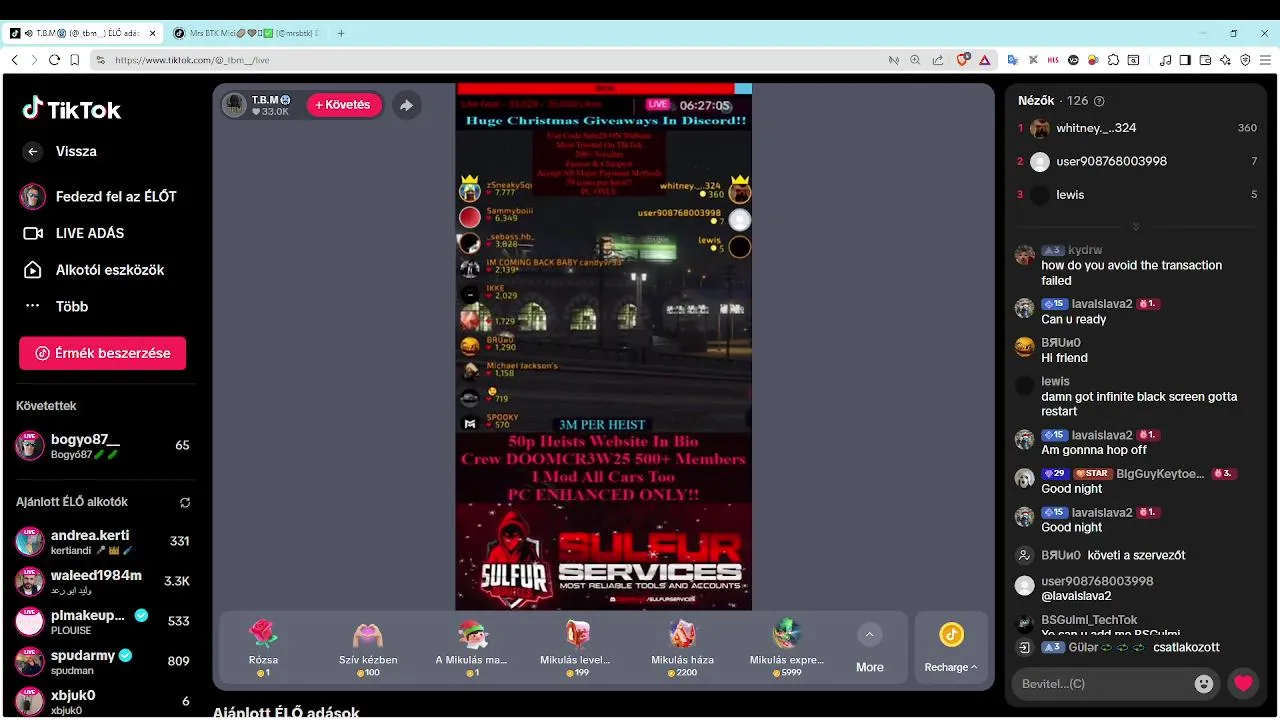Expand the More gifts panel
The height and width of the screenshot is (720, 1280).
point(869,647)
